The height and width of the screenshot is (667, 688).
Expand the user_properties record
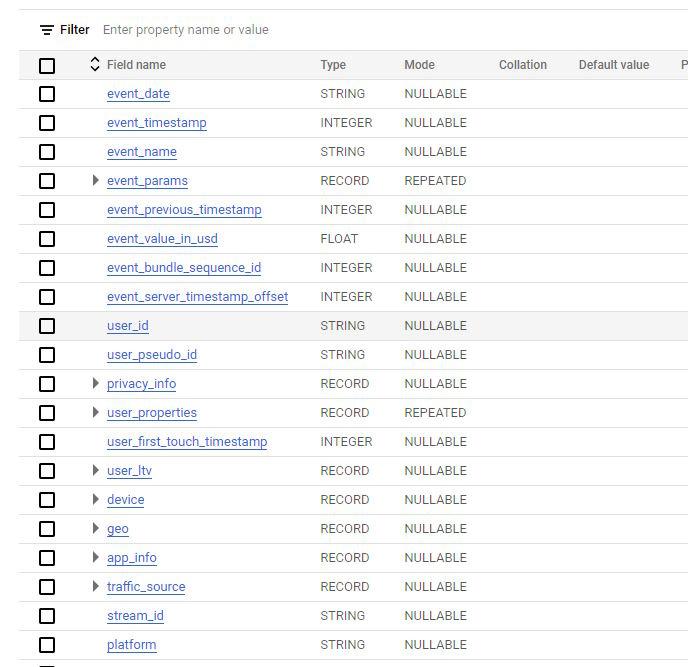point(95,412)
